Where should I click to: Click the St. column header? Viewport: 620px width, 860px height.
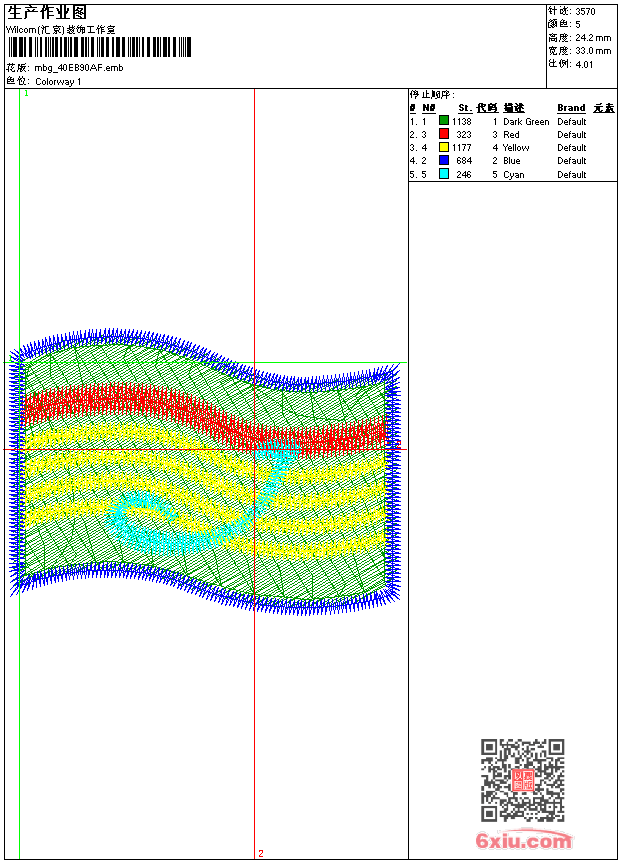464,108
